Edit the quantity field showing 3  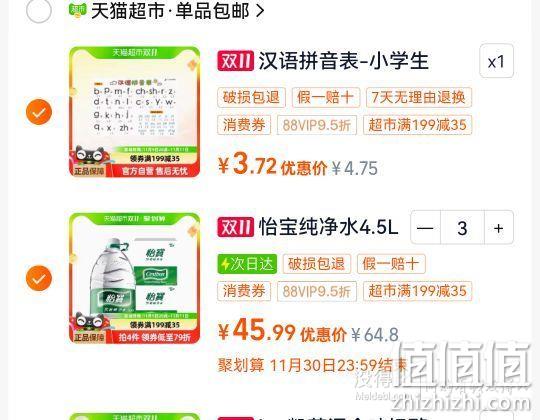[x=462, y=228]
